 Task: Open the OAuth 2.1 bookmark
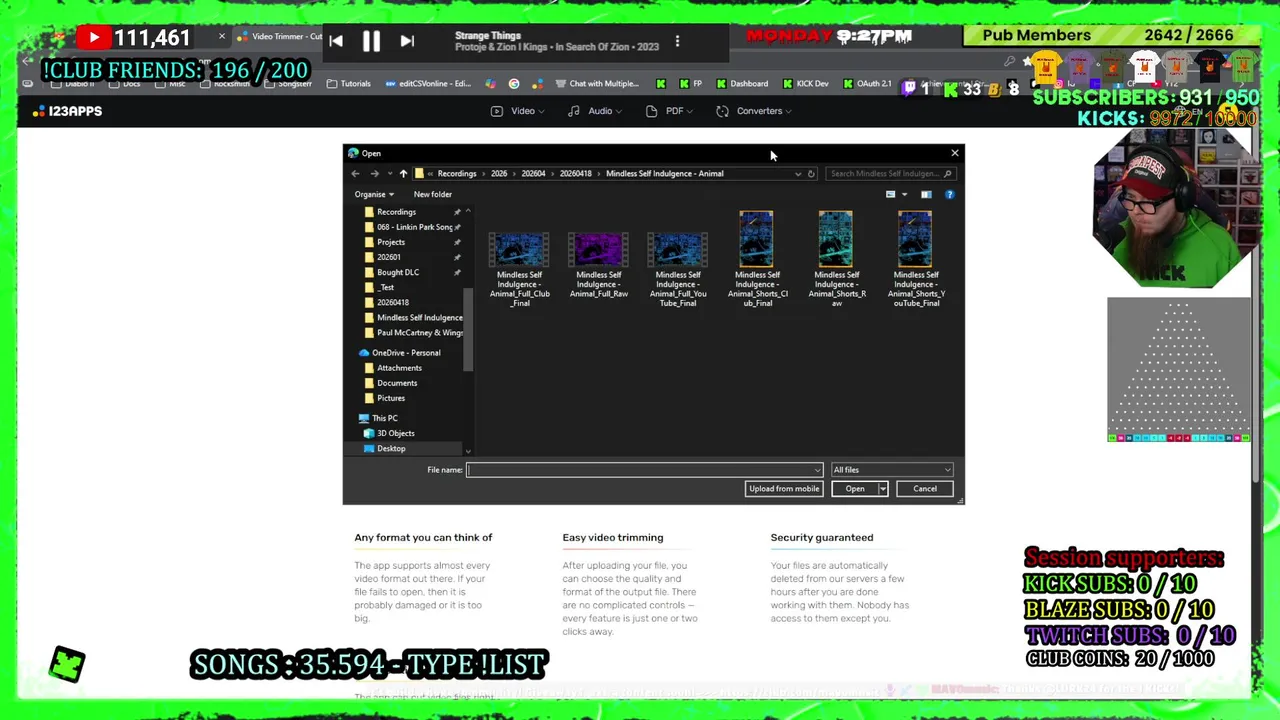[x=868, y=84]
